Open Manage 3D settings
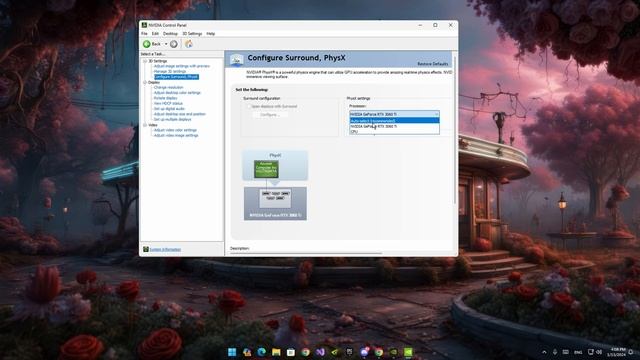This screenshot has height=360, width=640. click(170, 71)
